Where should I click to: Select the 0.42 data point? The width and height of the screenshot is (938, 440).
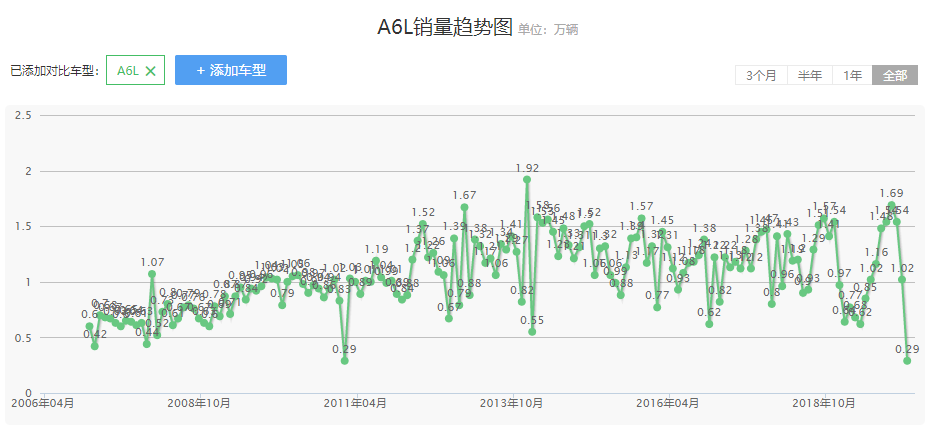94,346
